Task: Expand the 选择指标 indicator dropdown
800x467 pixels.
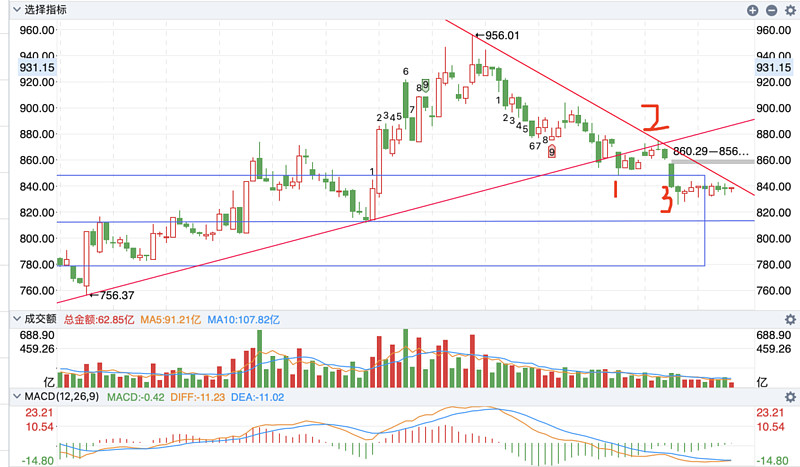Action: coord(40,10)
